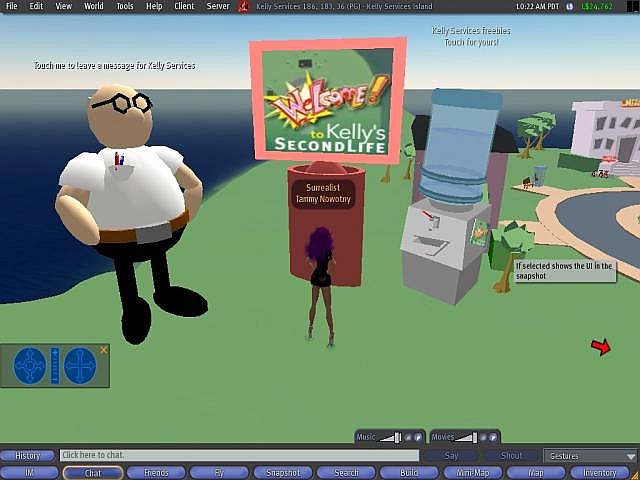Screen dimensions: 640x480
Task: Click the Say button
Action: click(451, 456)
